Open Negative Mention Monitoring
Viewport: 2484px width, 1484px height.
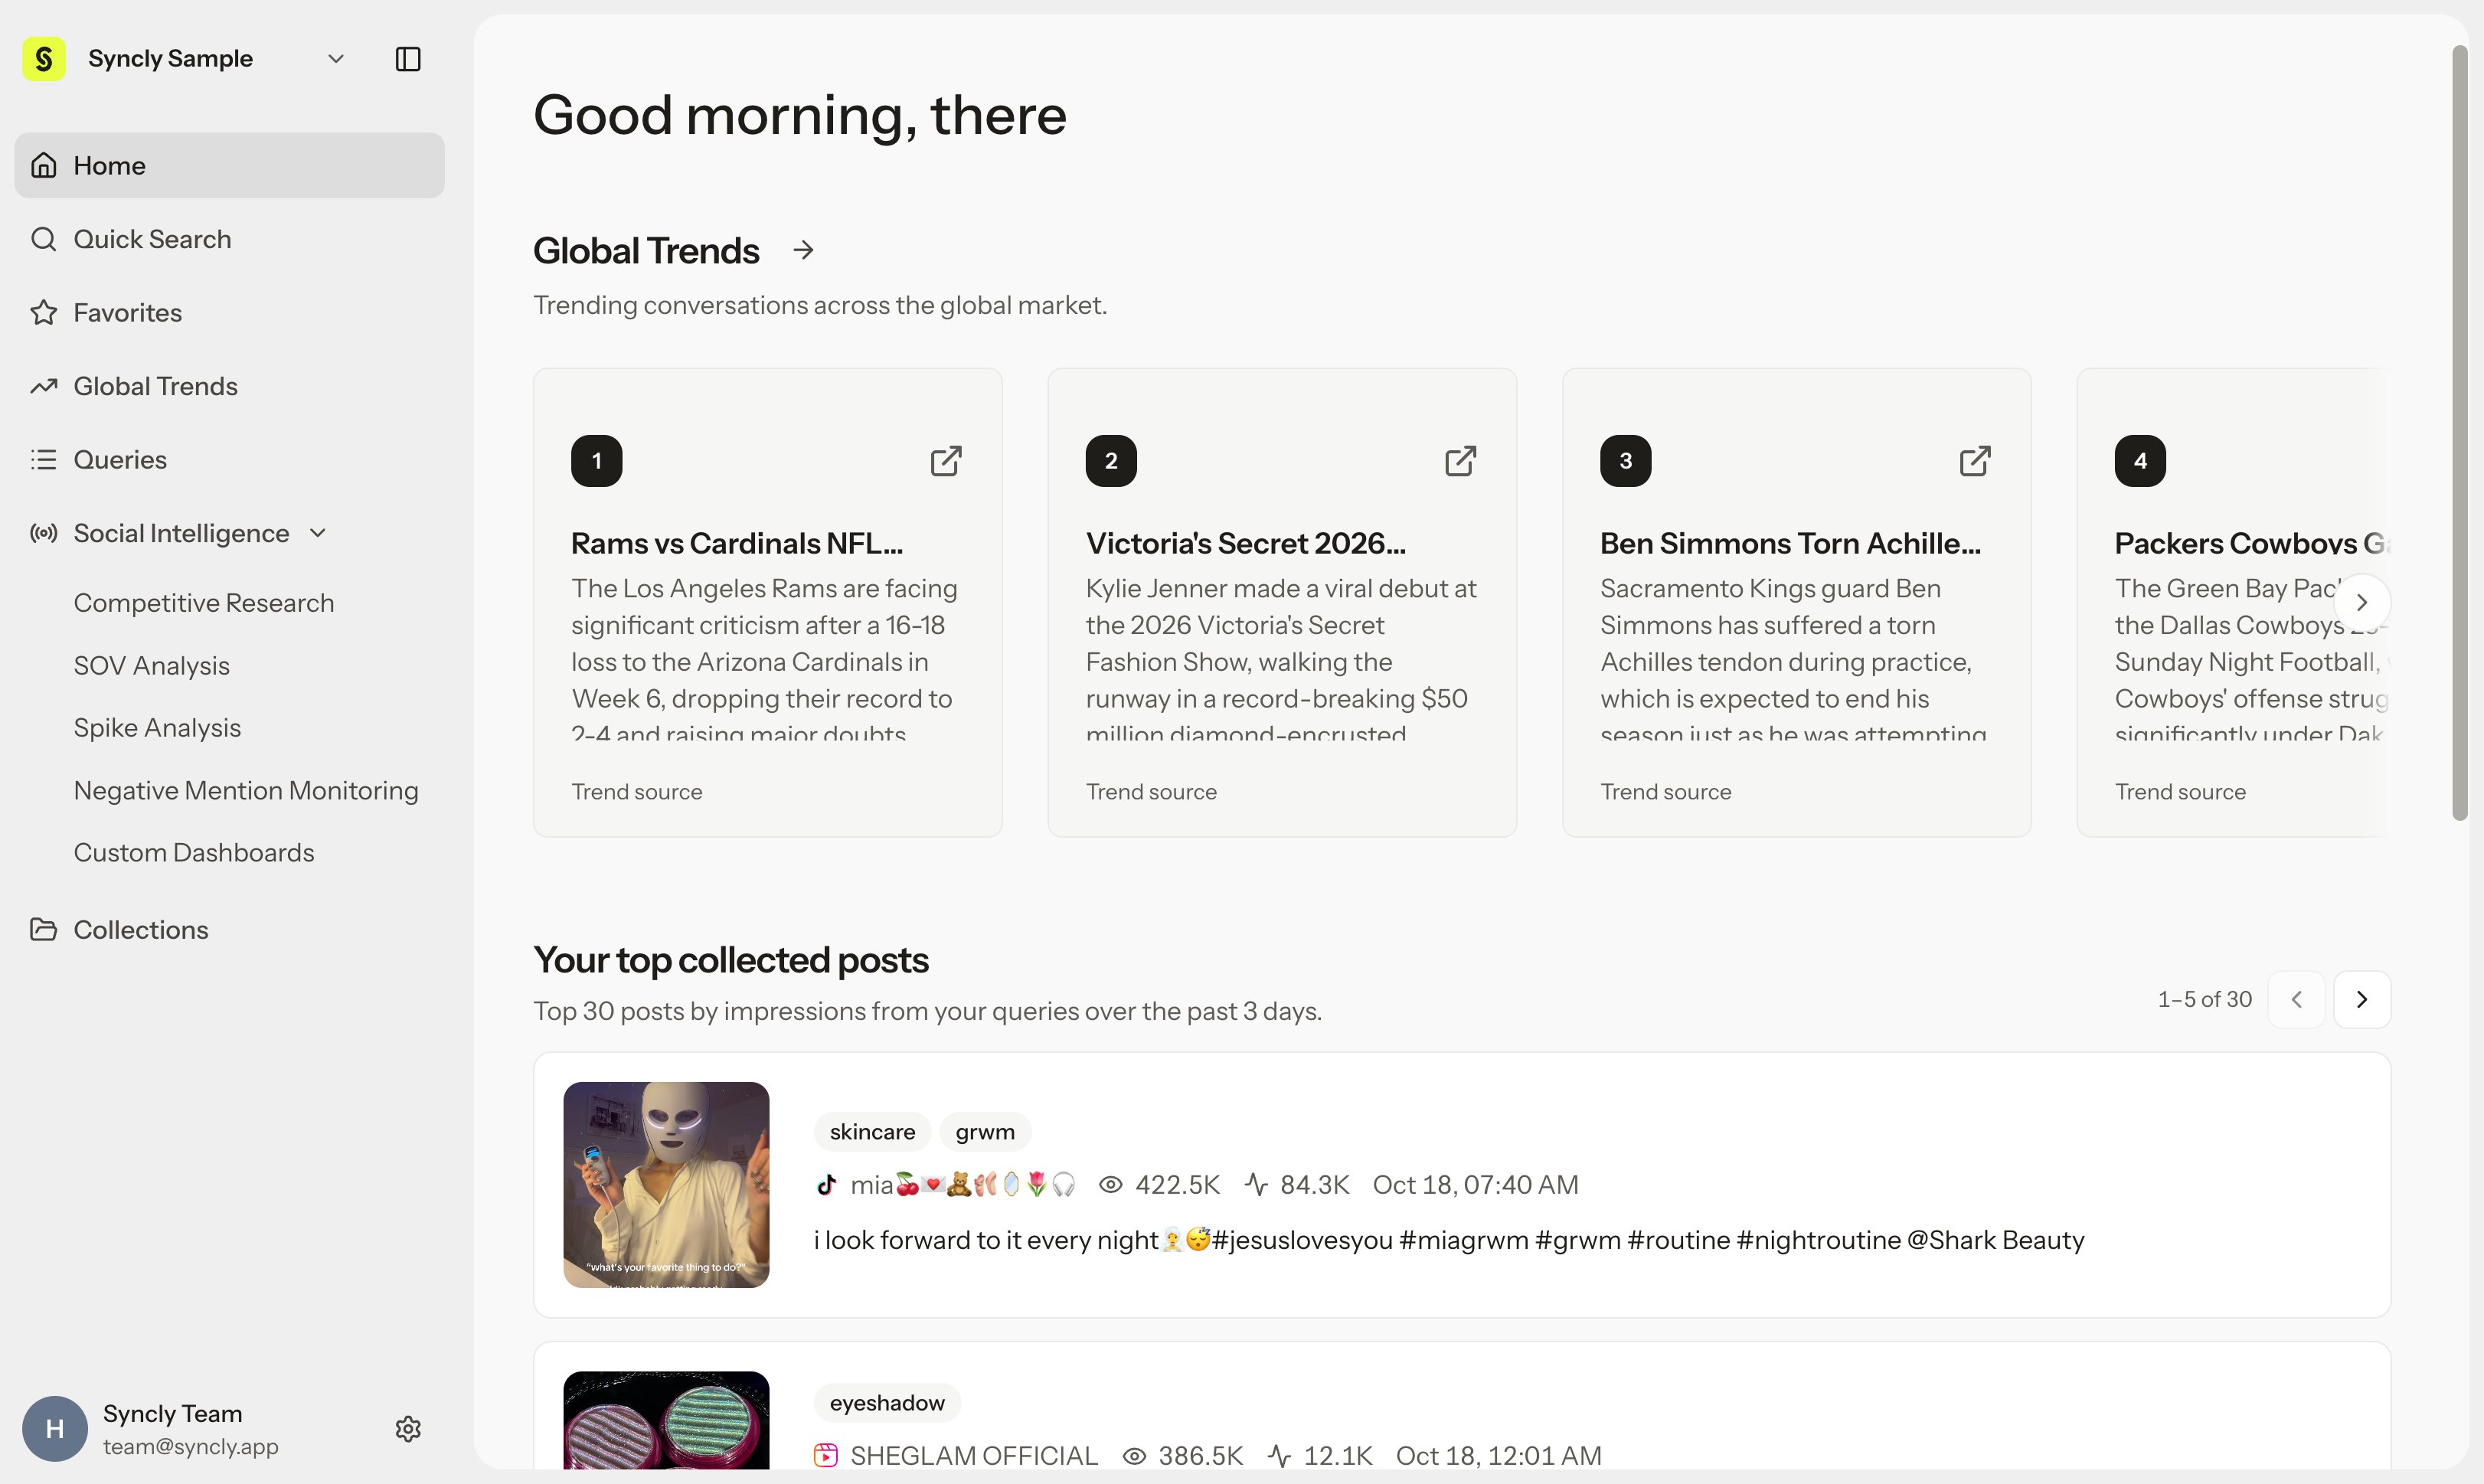tap(246, 790)
